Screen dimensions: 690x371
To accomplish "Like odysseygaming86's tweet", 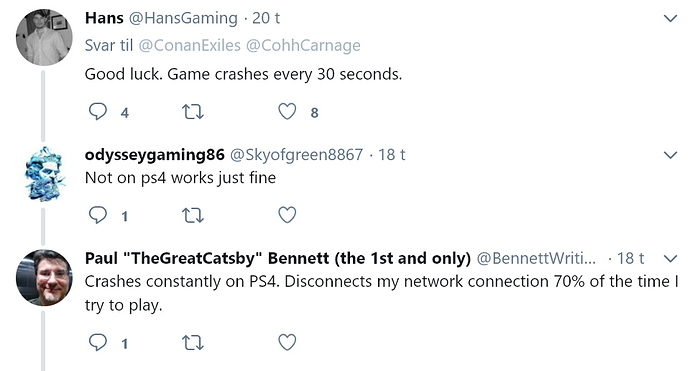I will click(287, 215).
